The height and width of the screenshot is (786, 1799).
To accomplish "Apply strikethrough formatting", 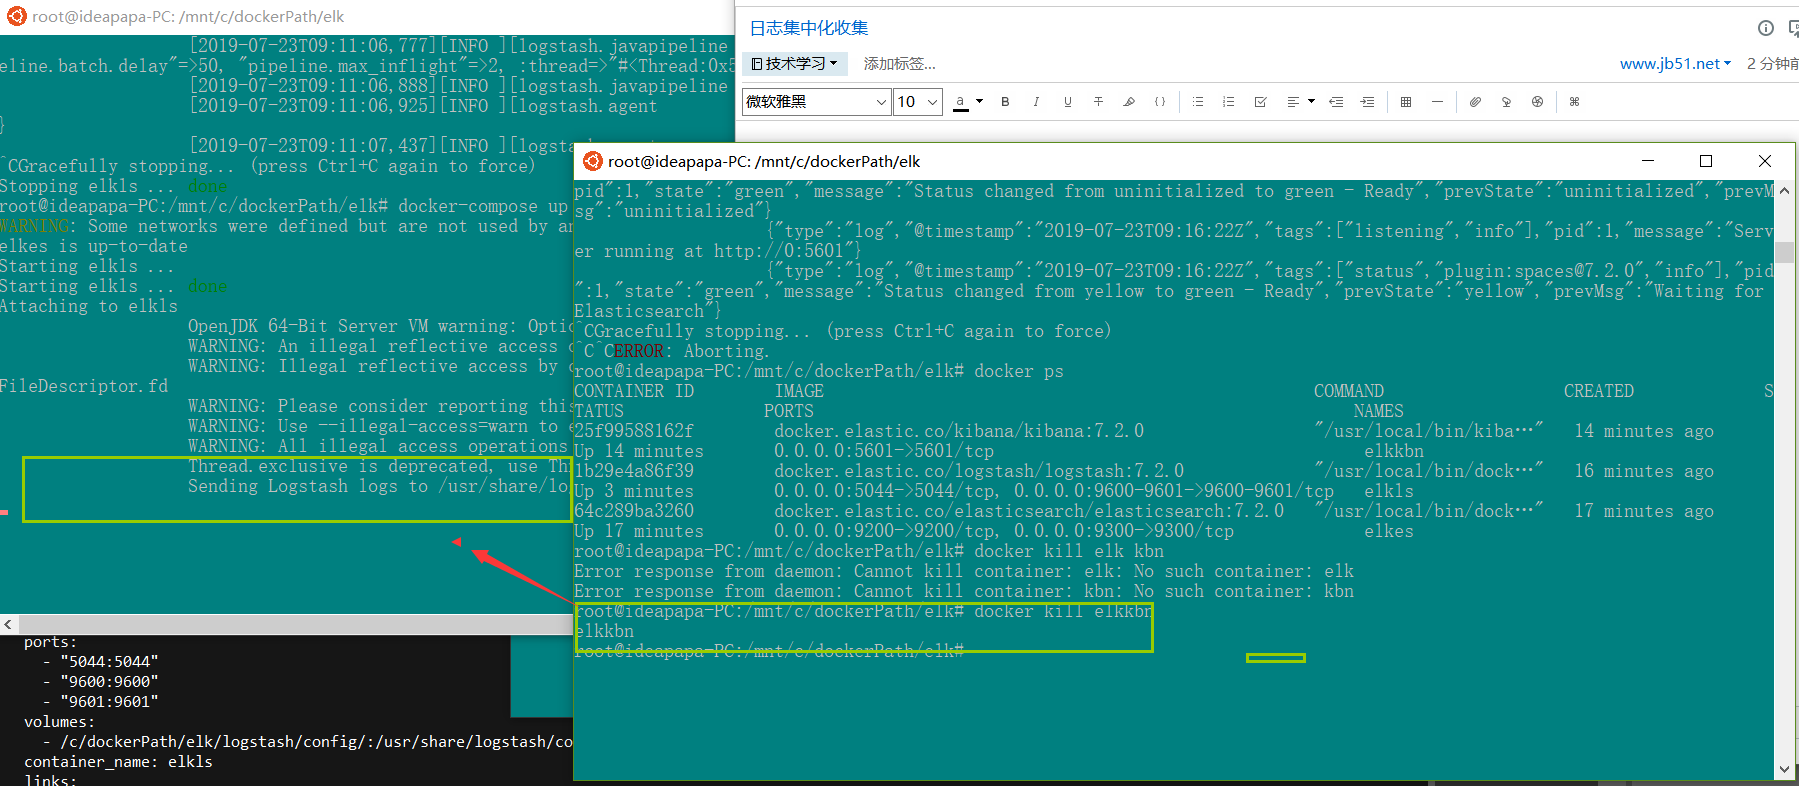I will click(1098, 102).
